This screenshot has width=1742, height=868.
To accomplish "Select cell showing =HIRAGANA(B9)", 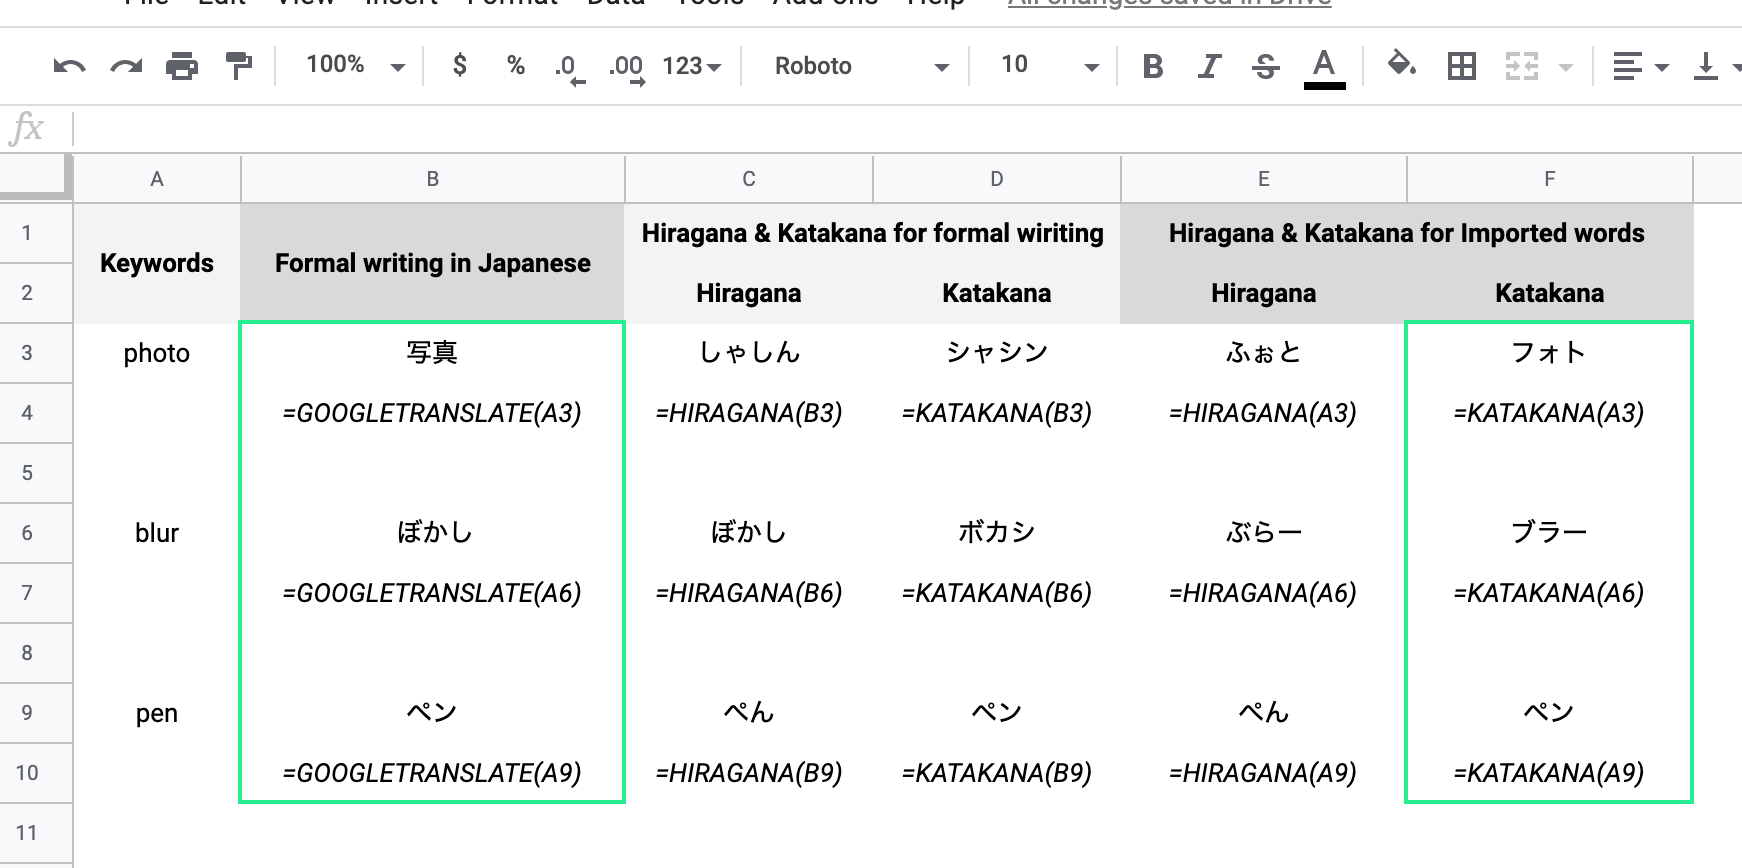I will [x=749, y=773].
